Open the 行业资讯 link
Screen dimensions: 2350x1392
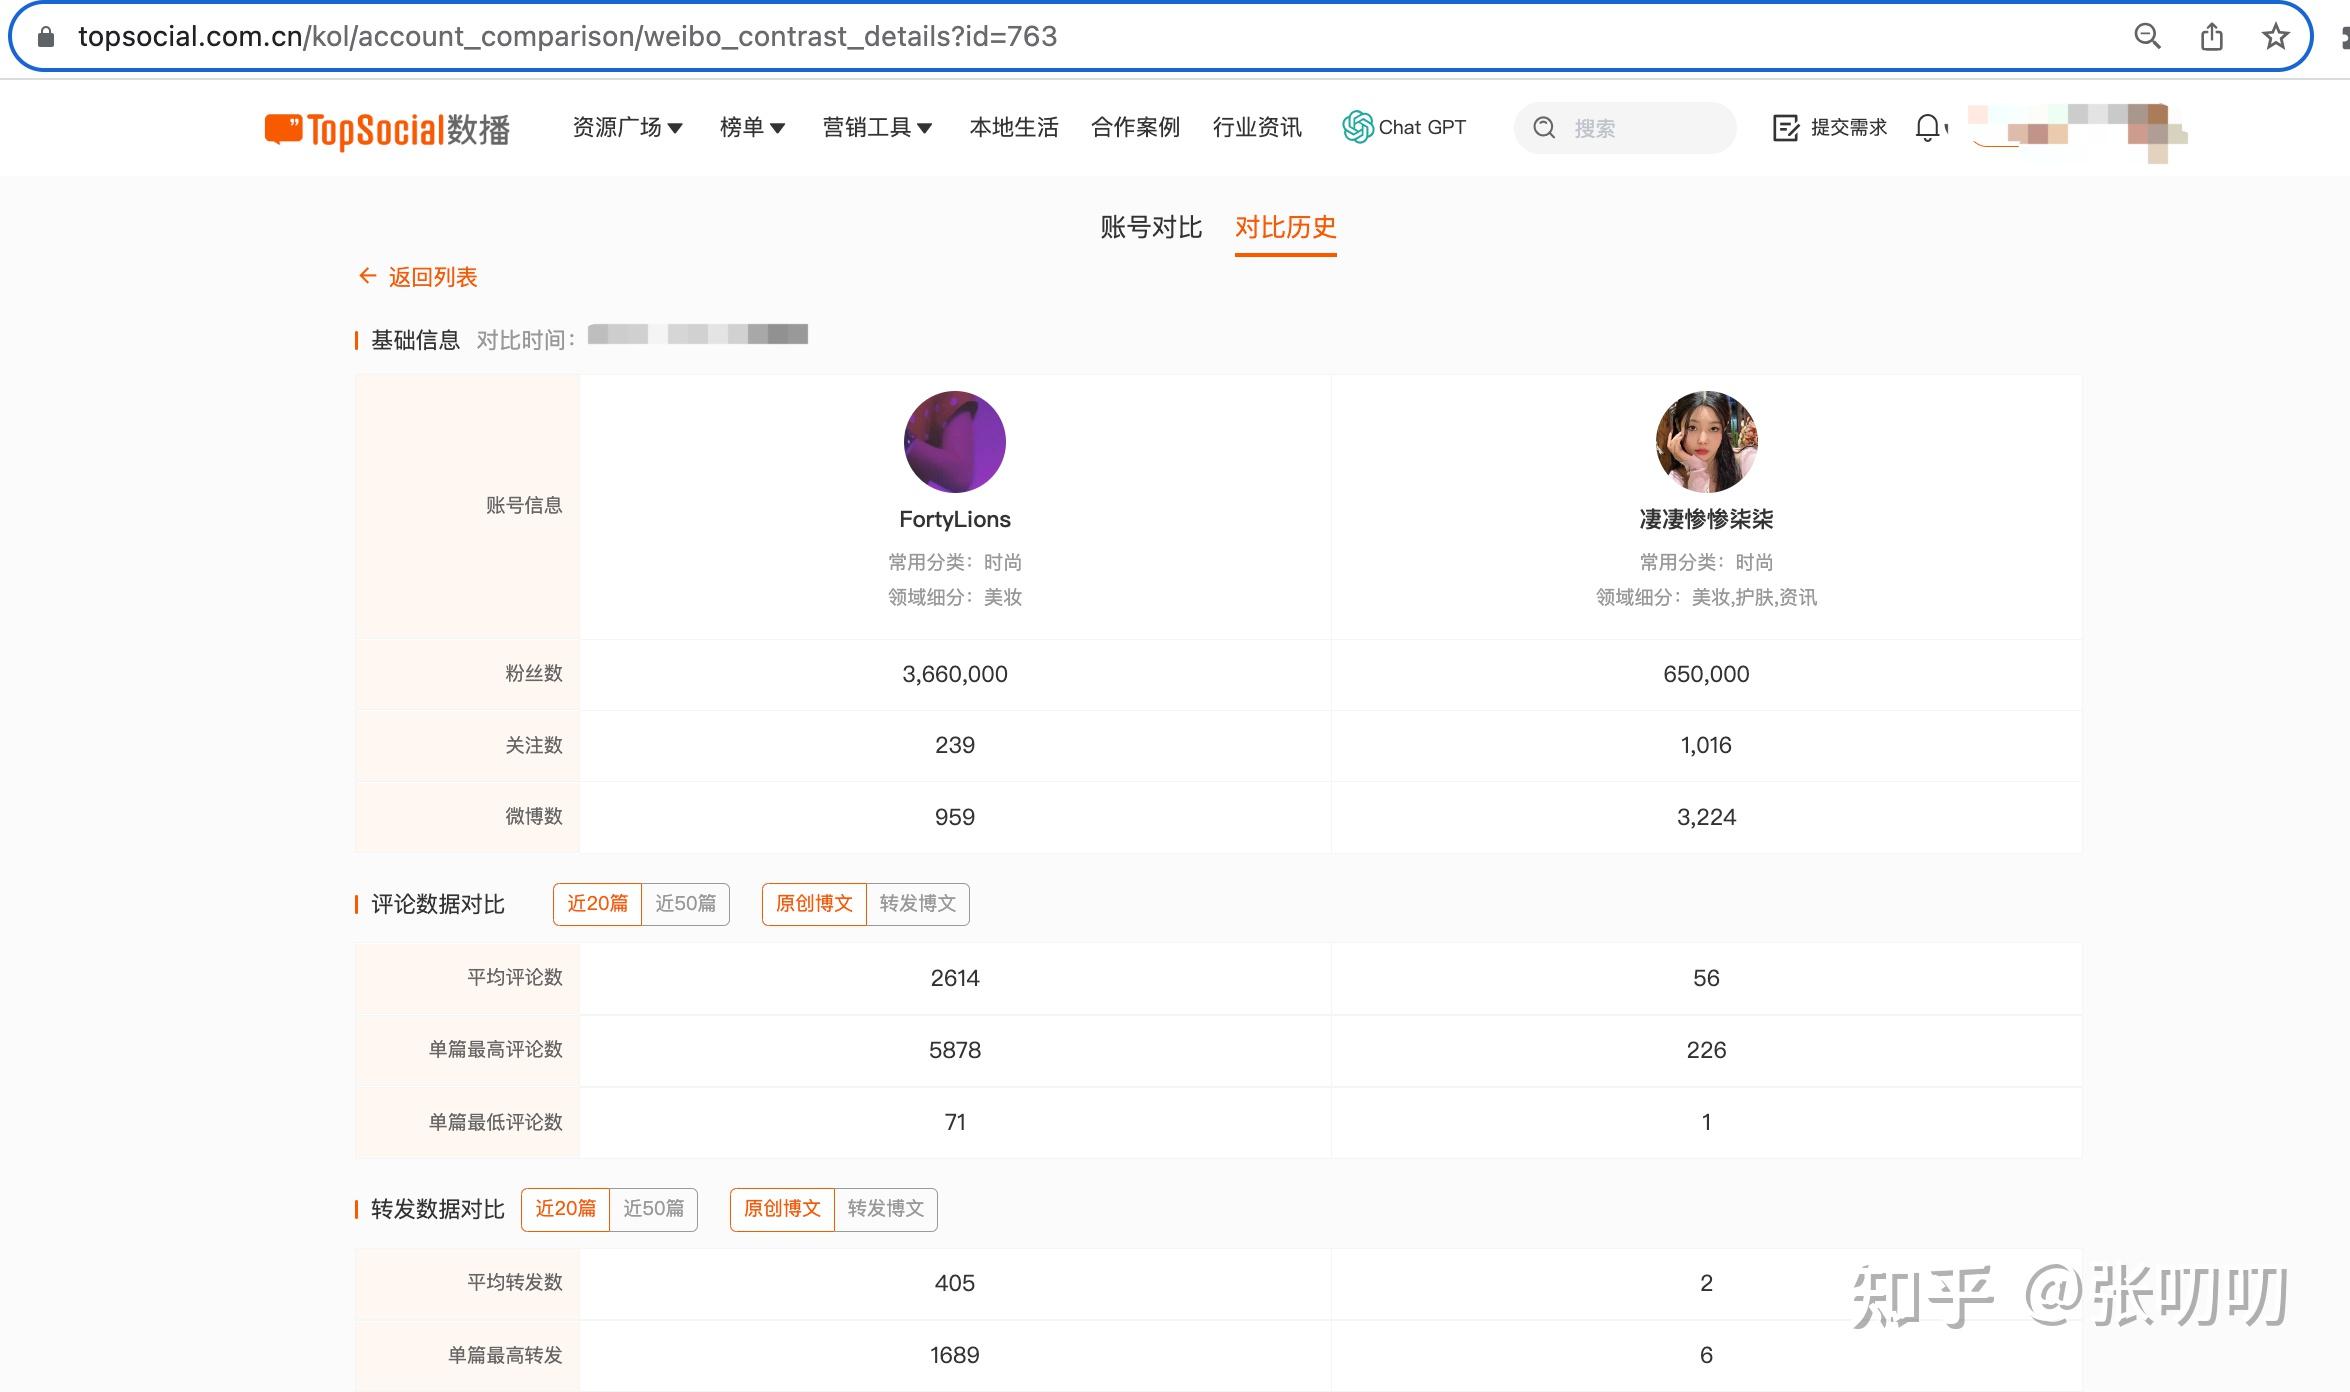click(x=1257, y=128)
